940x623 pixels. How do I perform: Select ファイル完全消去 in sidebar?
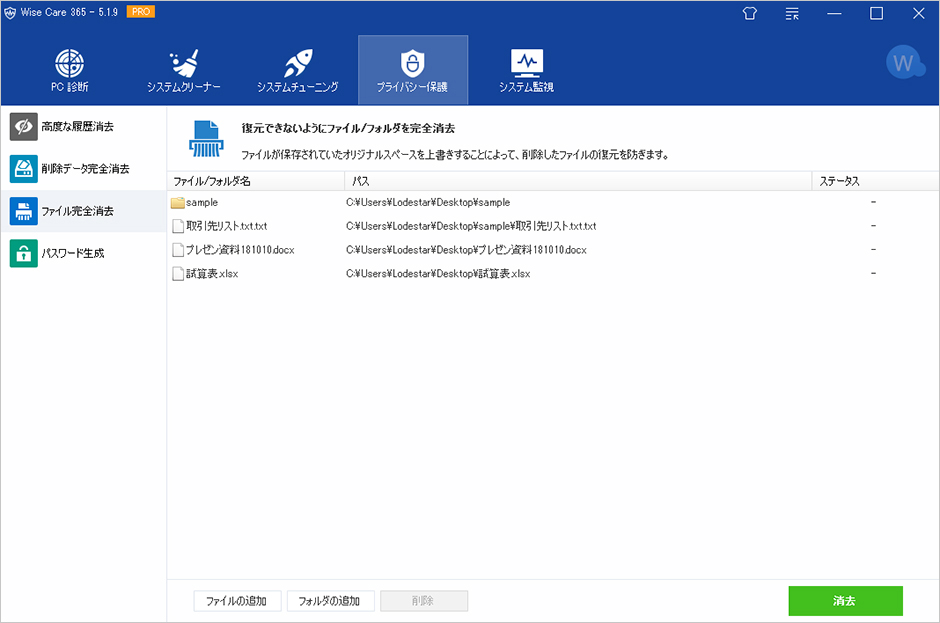83,211
